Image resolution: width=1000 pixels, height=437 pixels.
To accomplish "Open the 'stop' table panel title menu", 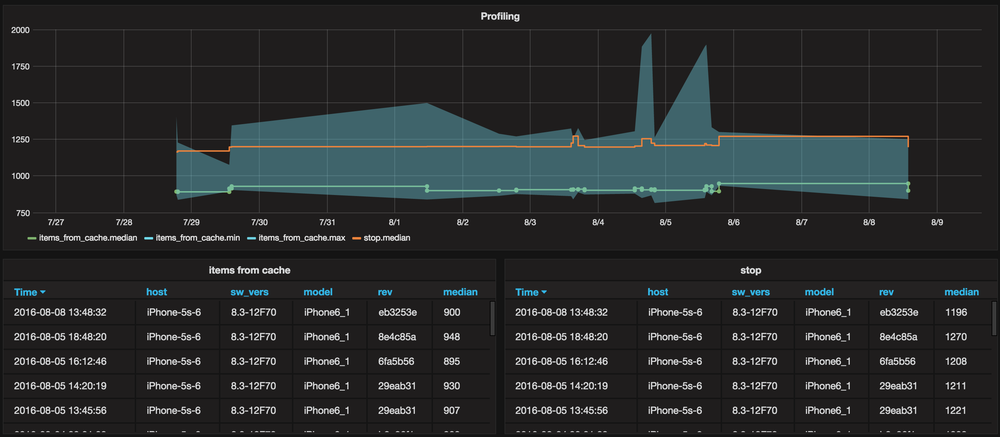I will tap(751, 270).
